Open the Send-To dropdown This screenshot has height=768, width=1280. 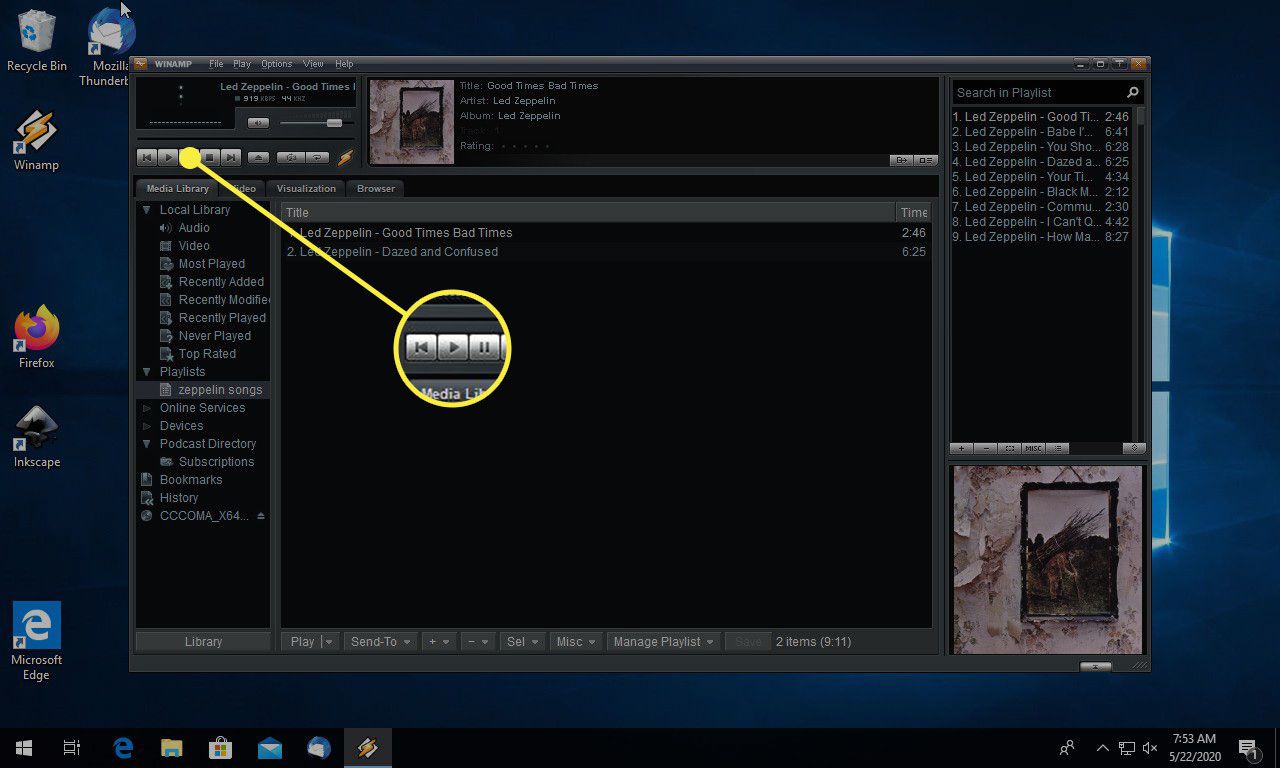point(380,642)
